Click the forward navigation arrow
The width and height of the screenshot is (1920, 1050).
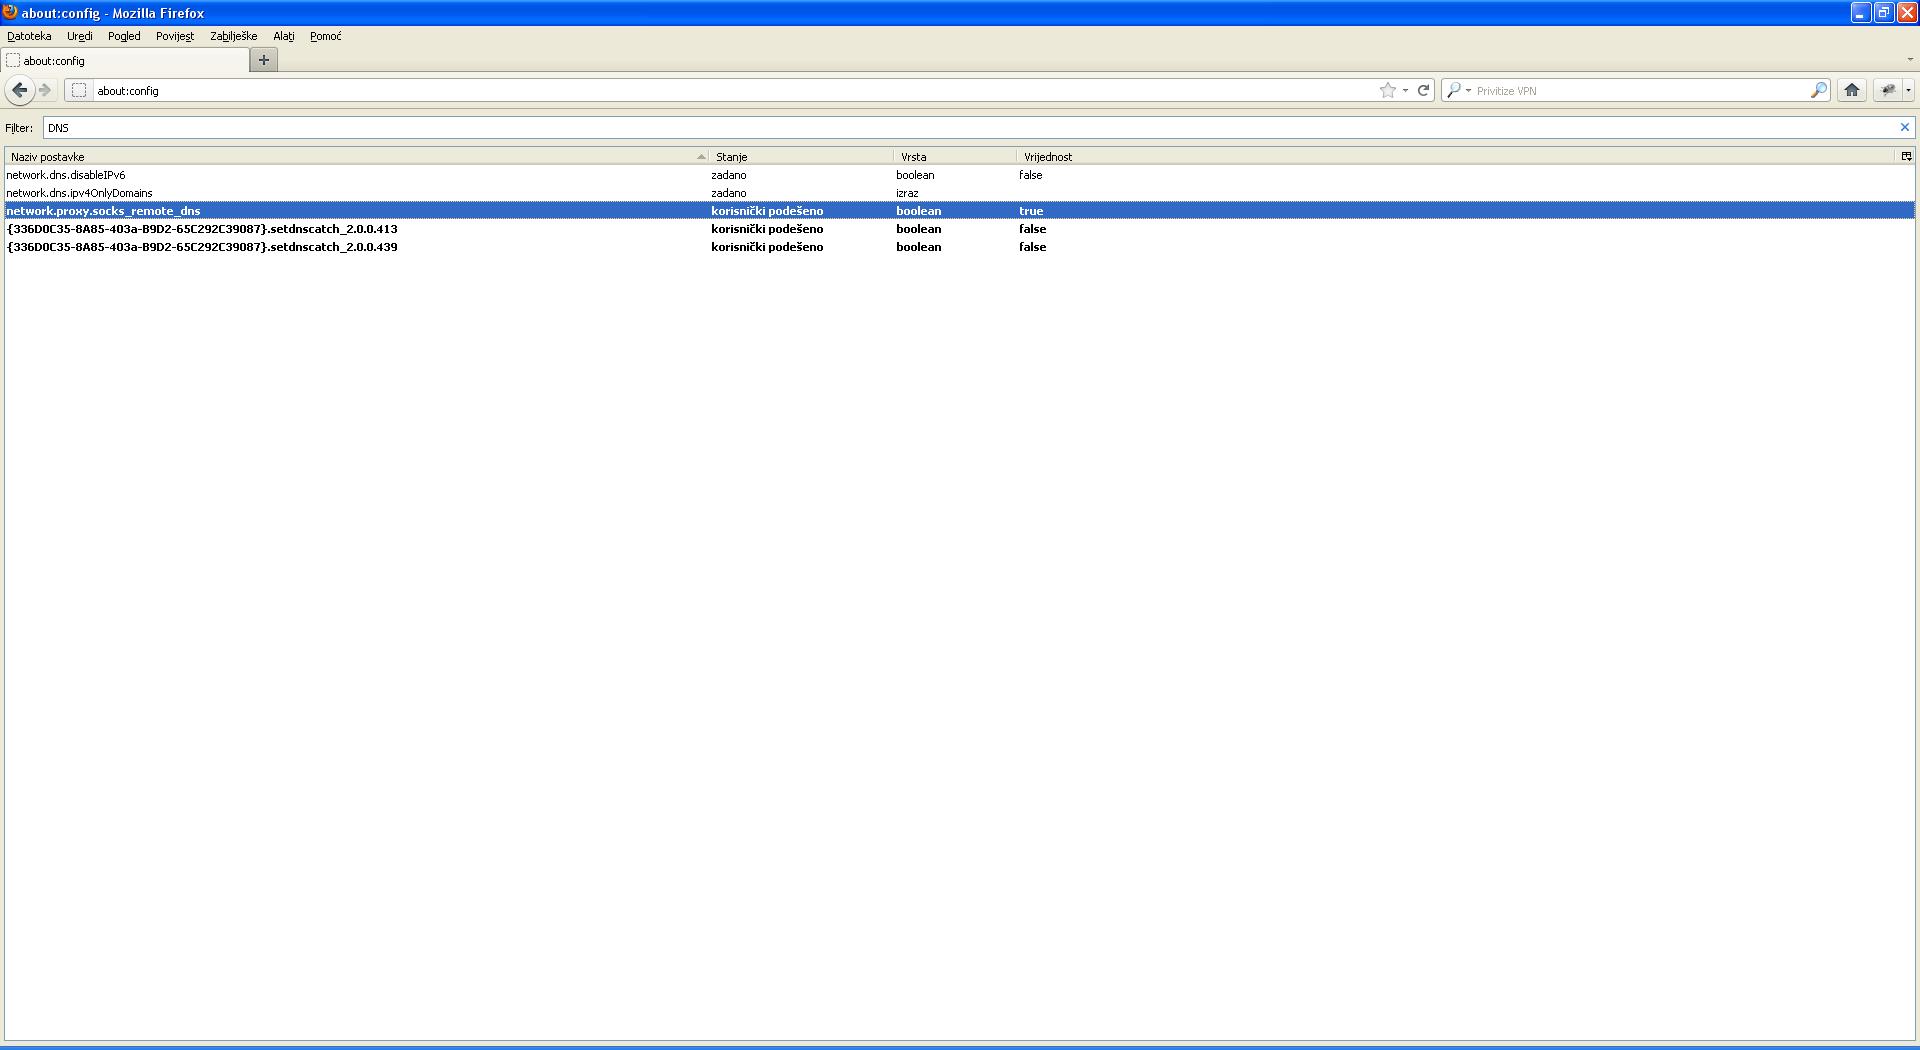click(45, 90)
